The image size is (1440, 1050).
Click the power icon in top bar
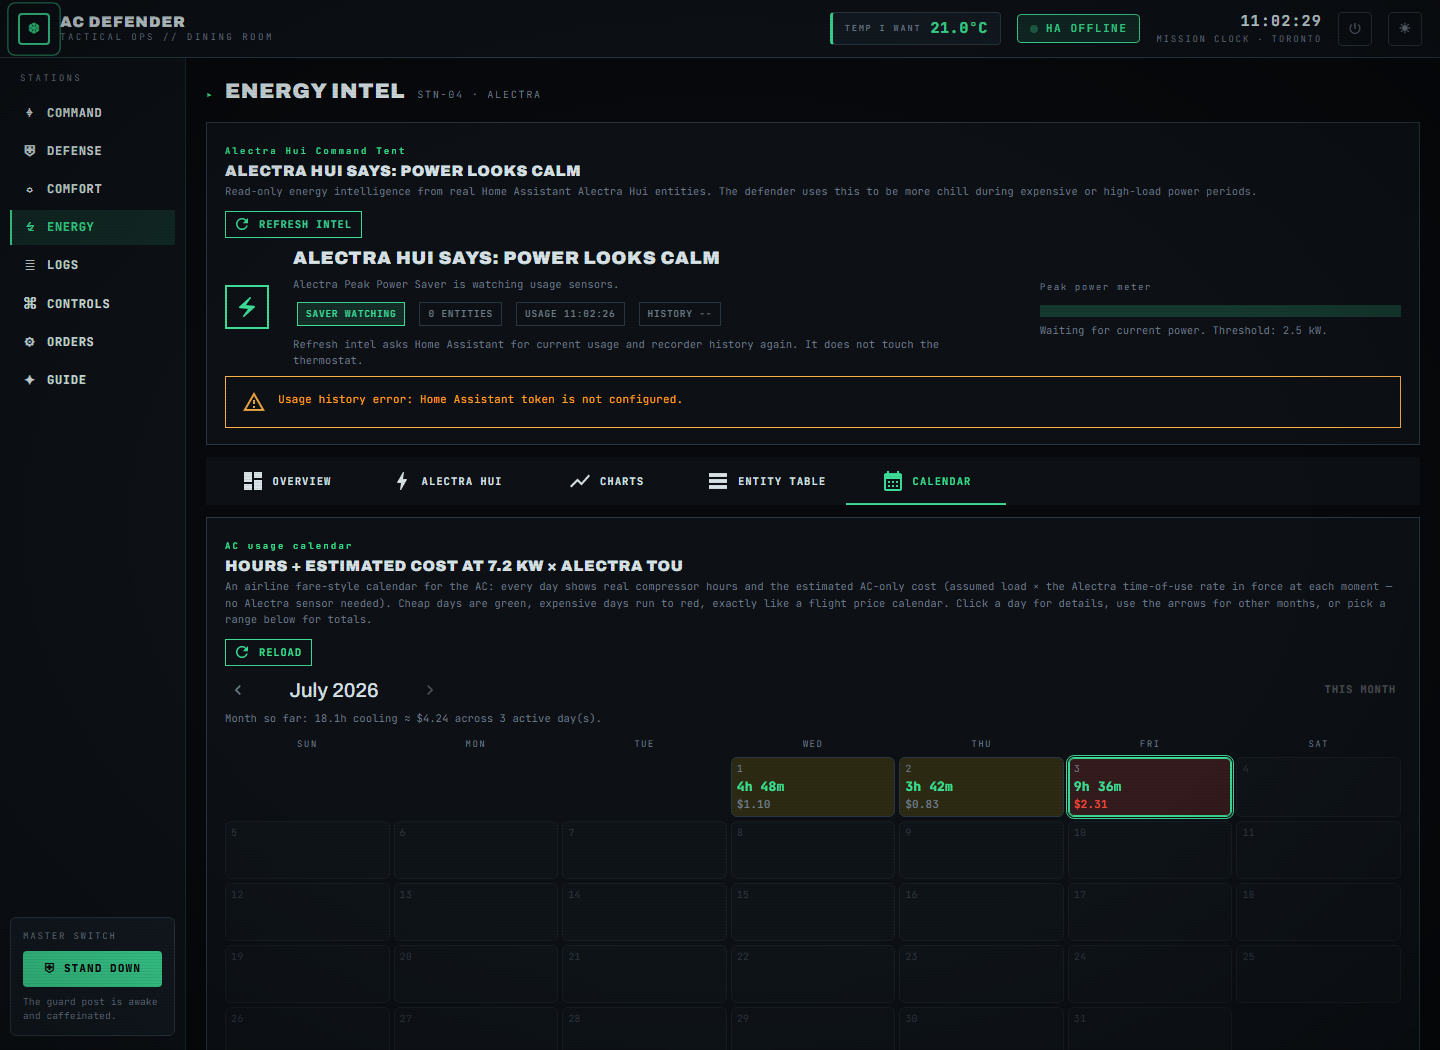pyautogui.click(x=1355, y=29)
